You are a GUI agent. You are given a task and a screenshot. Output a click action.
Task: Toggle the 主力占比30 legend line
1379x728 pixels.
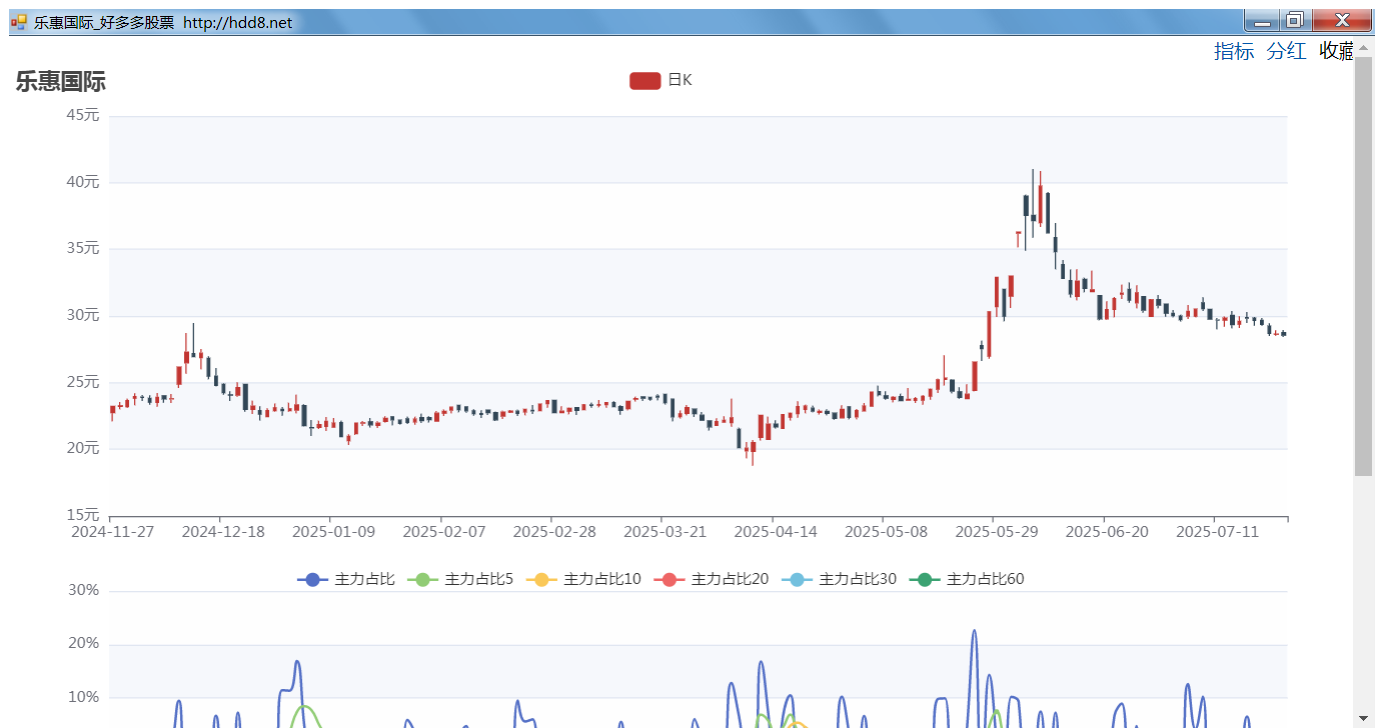839,579
